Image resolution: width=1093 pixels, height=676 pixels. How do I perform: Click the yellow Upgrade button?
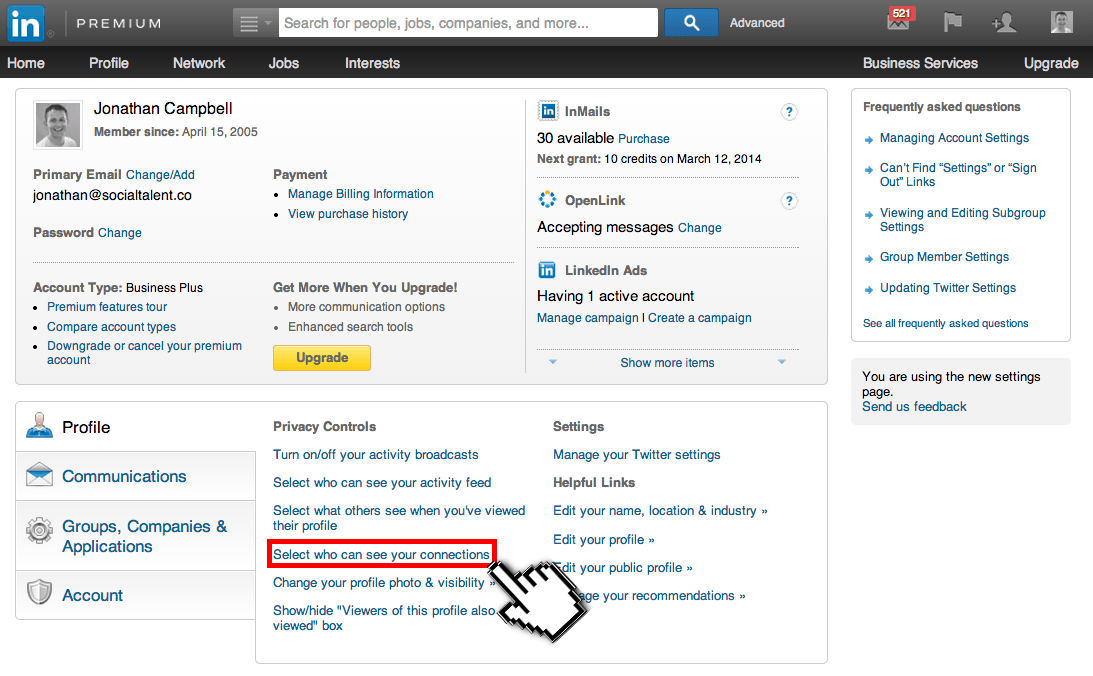pos(321,358)
